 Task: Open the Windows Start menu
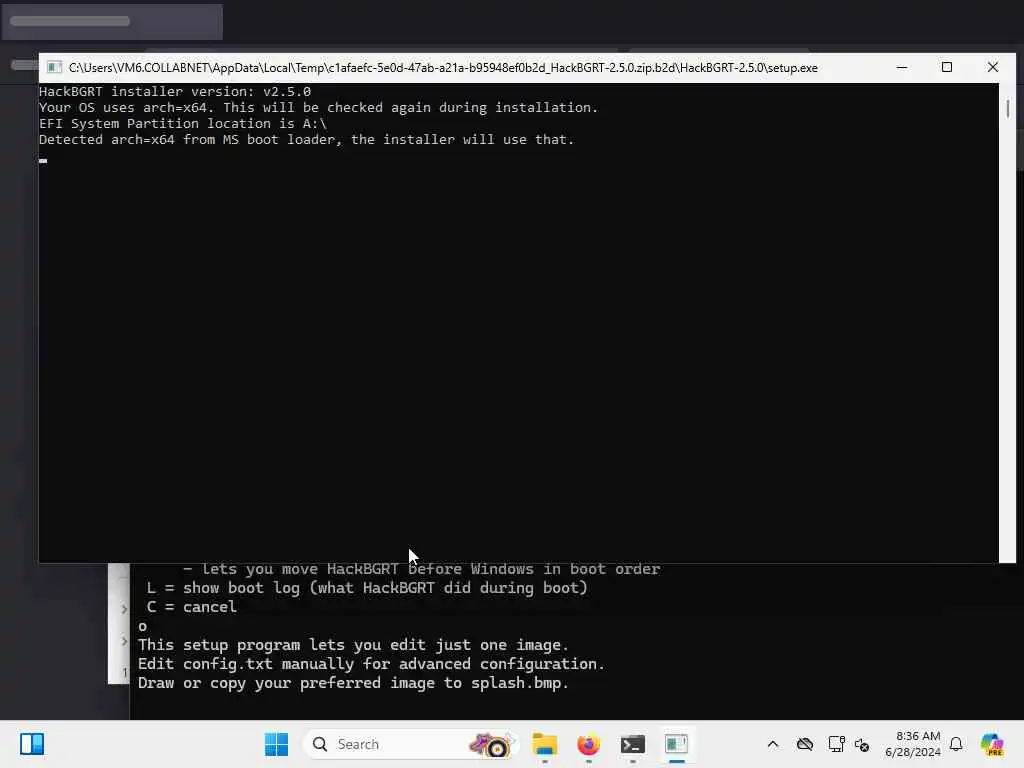(276, 744)
